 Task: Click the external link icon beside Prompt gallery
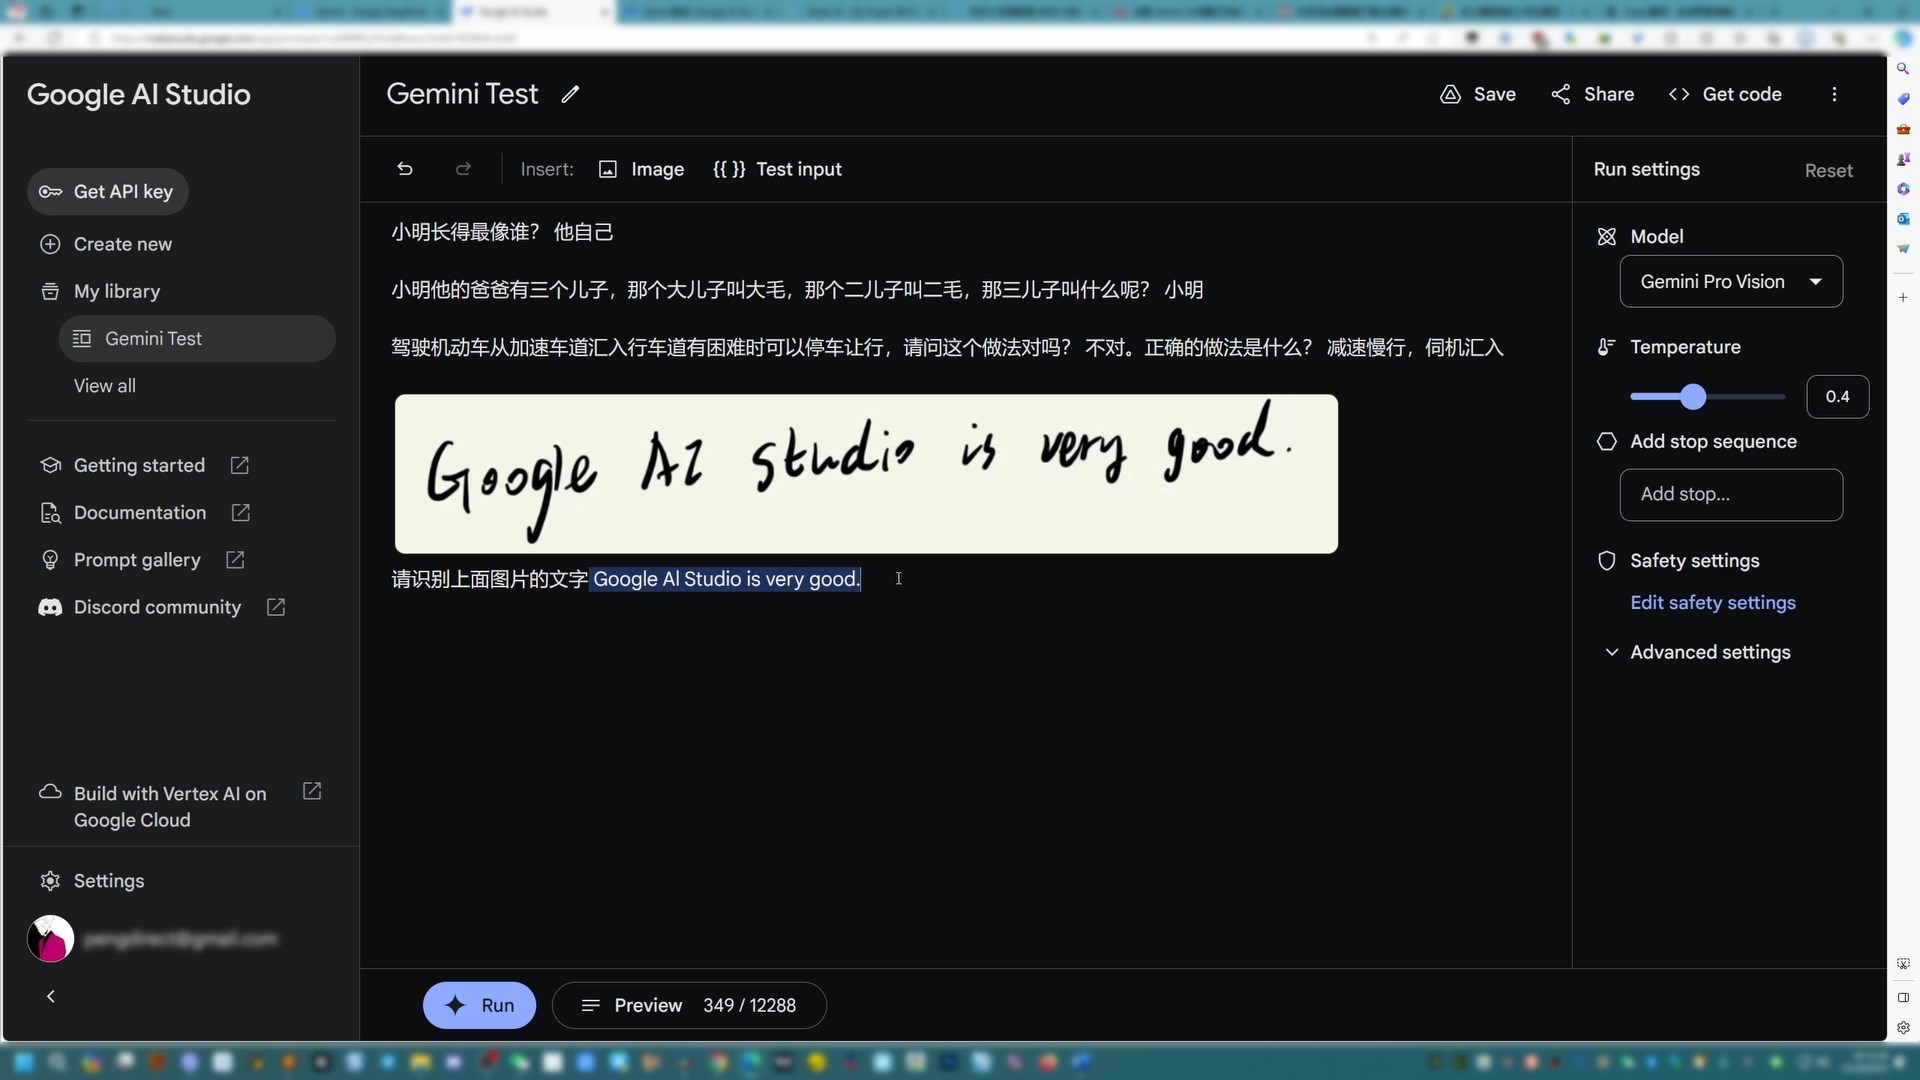point(235,560)
